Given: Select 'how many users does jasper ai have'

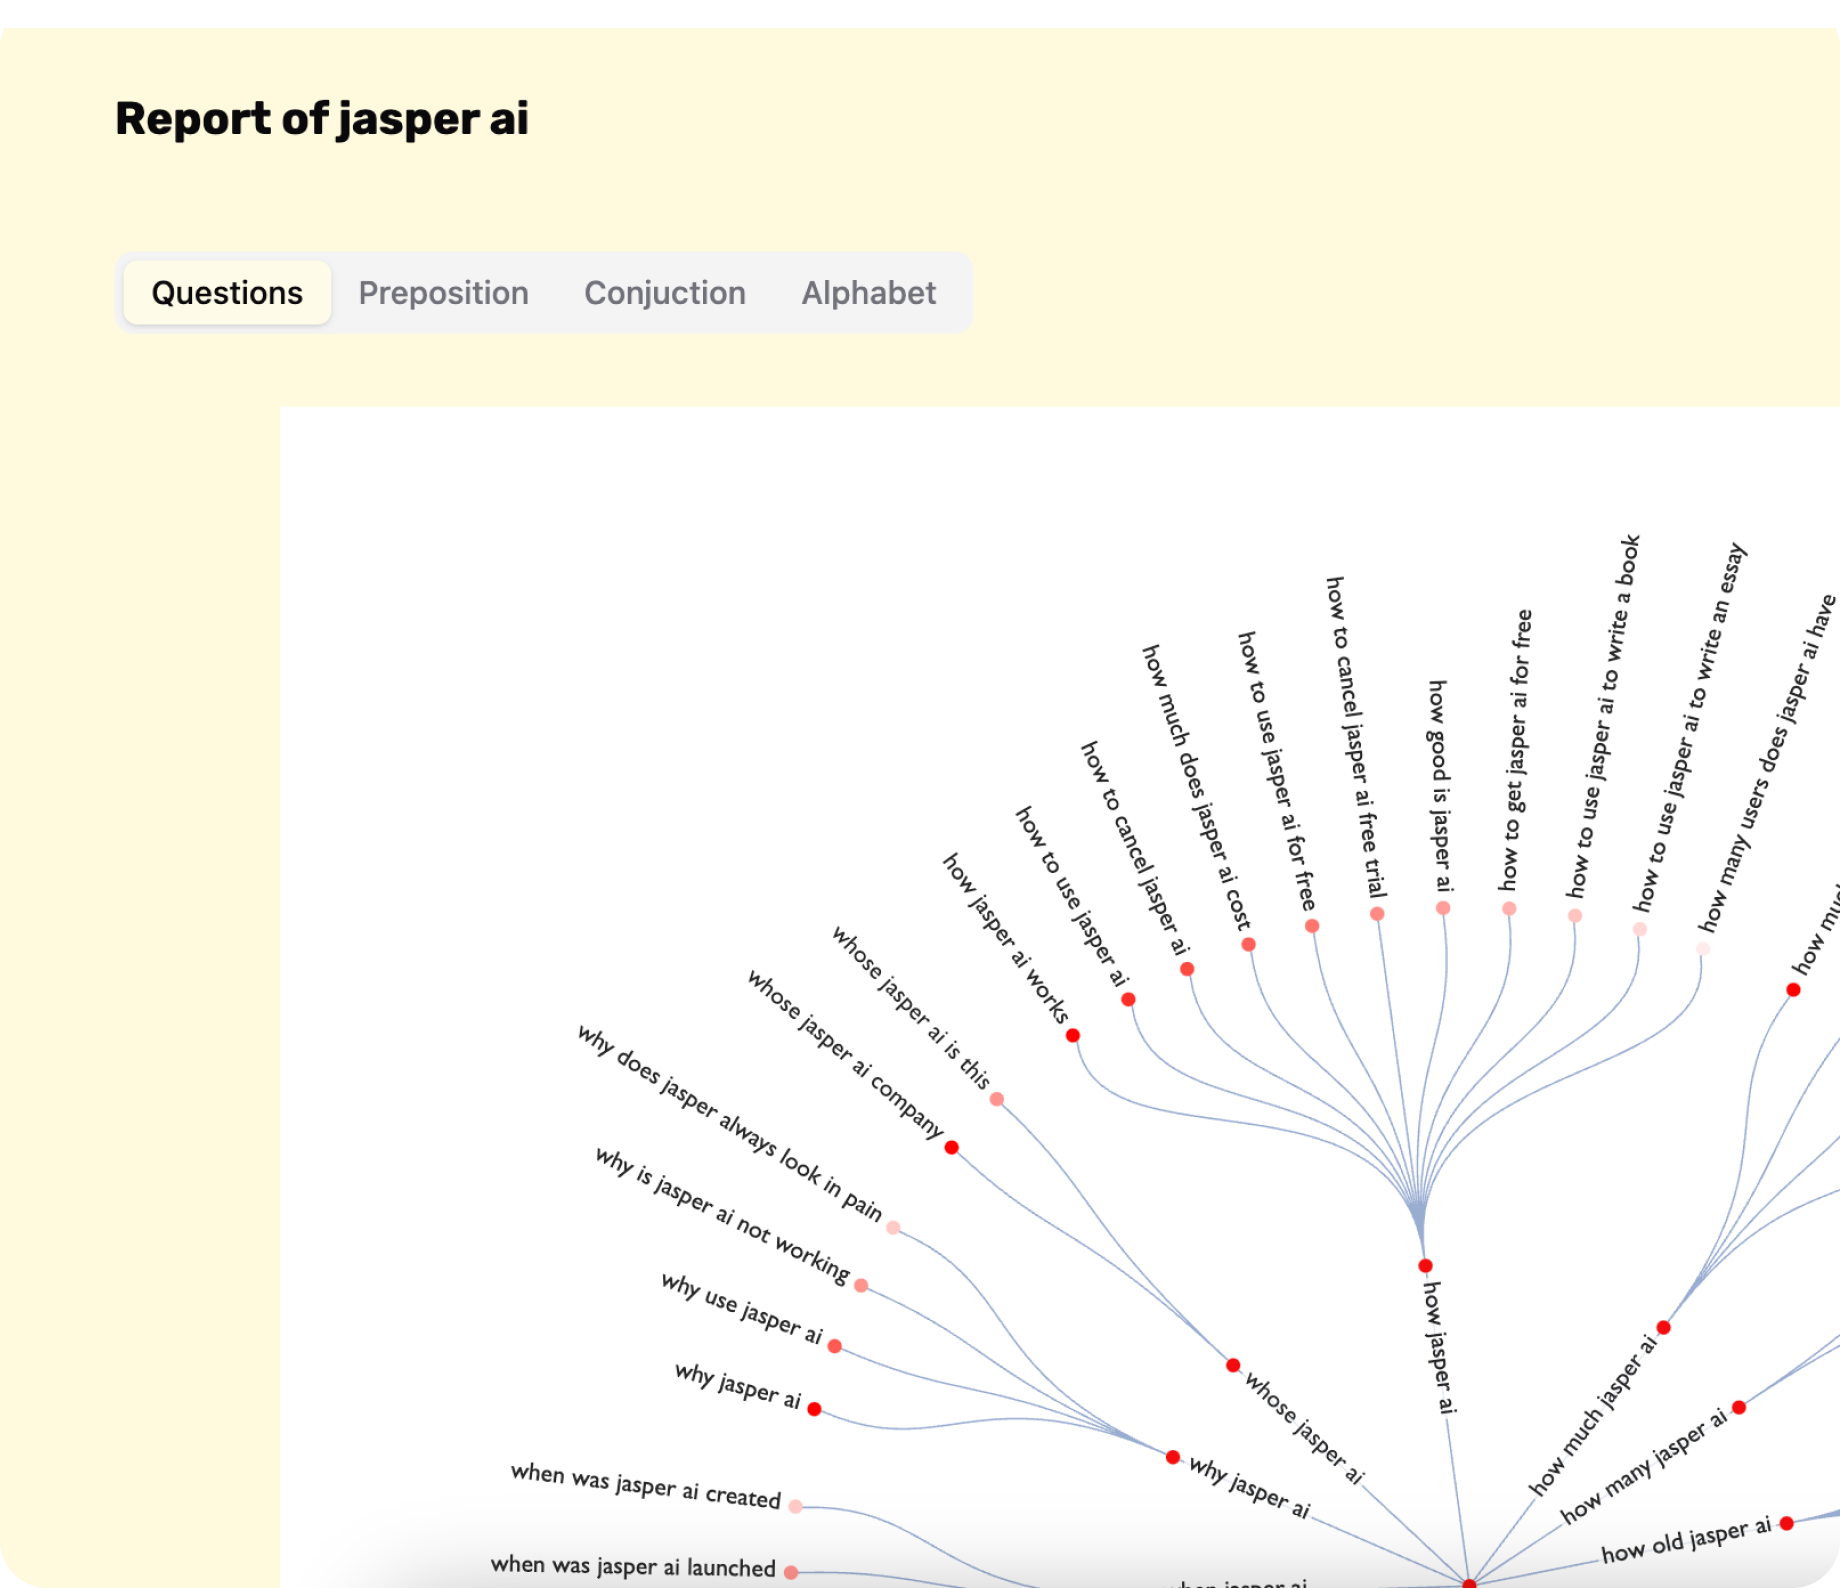Looking at the screenshot, I should [x=1767, y=763].
